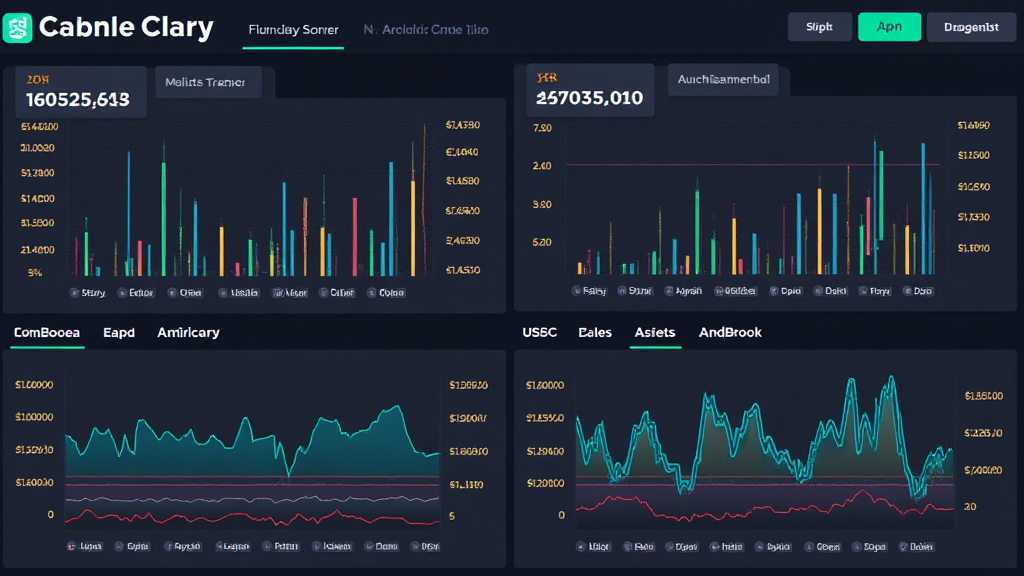
Task: Select the Meliits Trener panel tab
Action: [206, 83]
